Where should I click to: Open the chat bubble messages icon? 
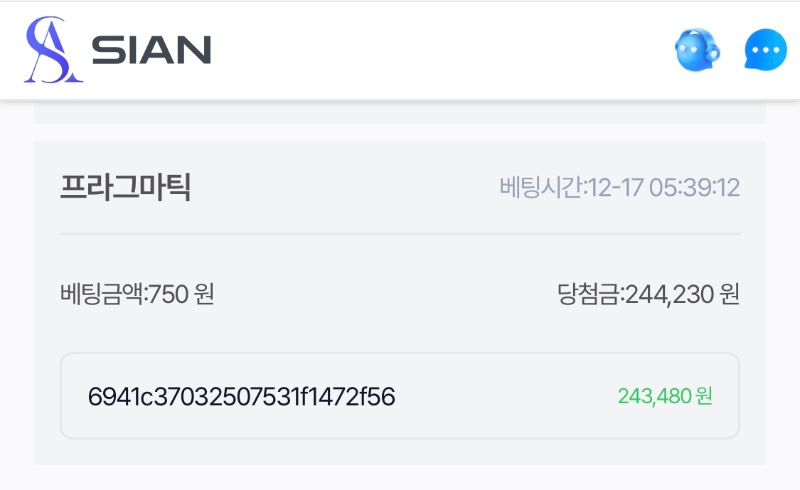766,50
